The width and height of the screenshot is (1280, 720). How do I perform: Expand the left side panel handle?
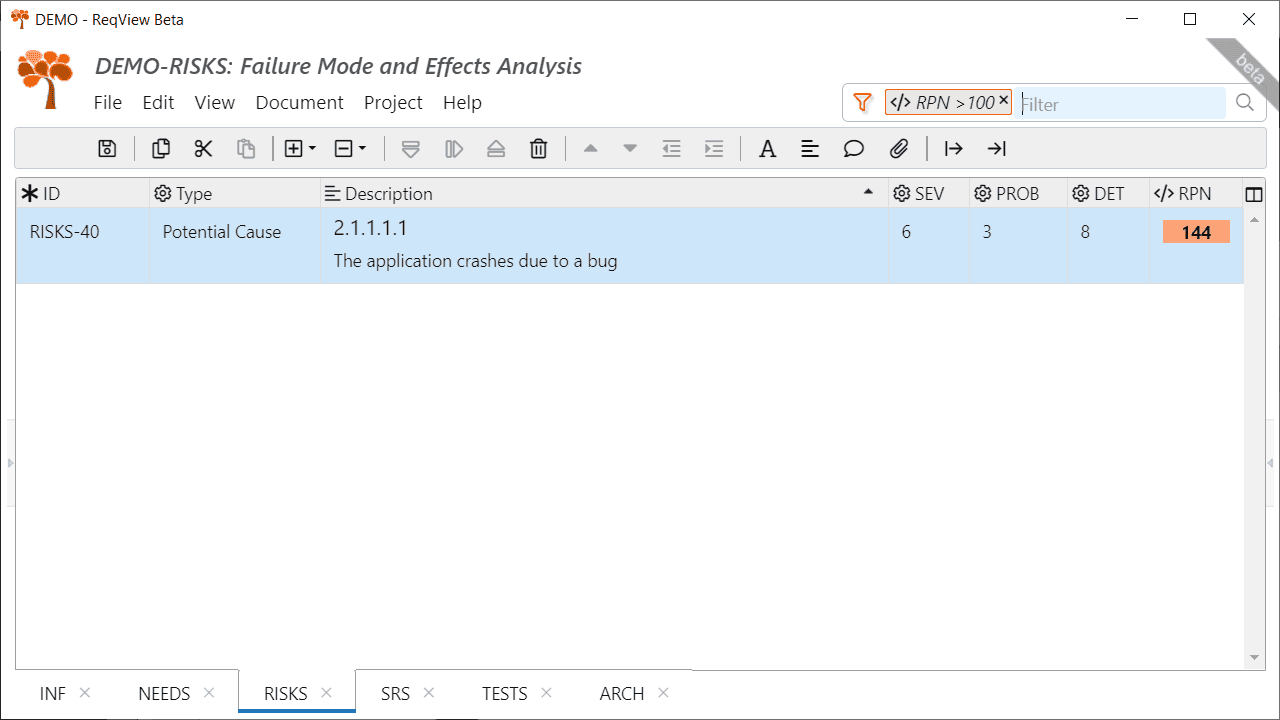[x=10, y=463]
